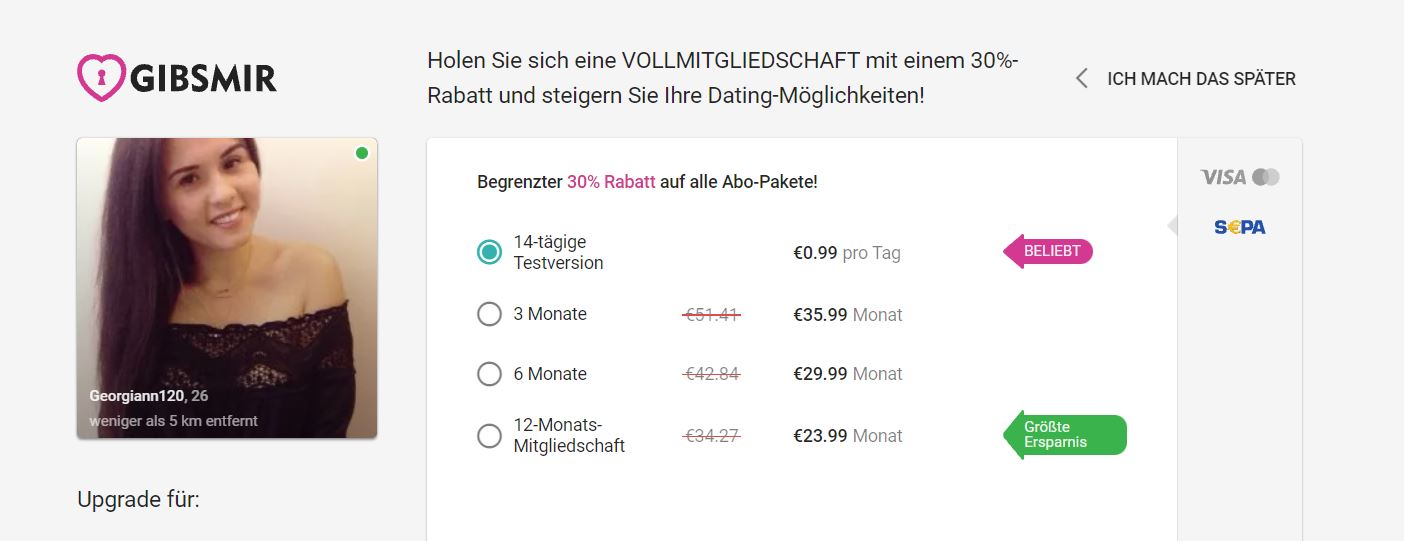Select the SEPA payment icon
The image size is (1404, 541).
point(1240,227)
